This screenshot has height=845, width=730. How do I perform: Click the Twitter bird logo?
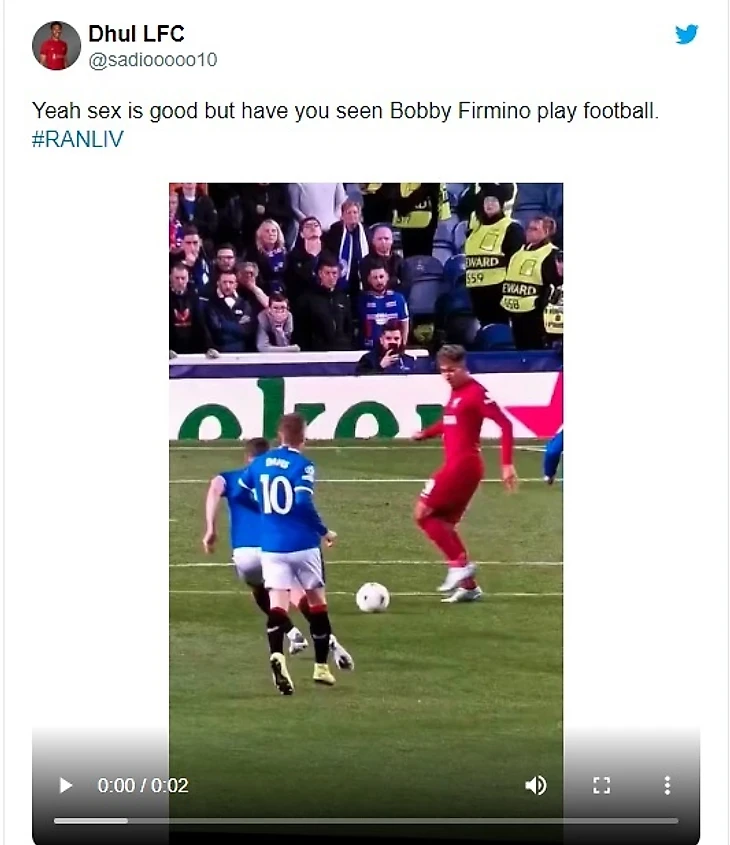pyautogui.click(x=686, y=34)
